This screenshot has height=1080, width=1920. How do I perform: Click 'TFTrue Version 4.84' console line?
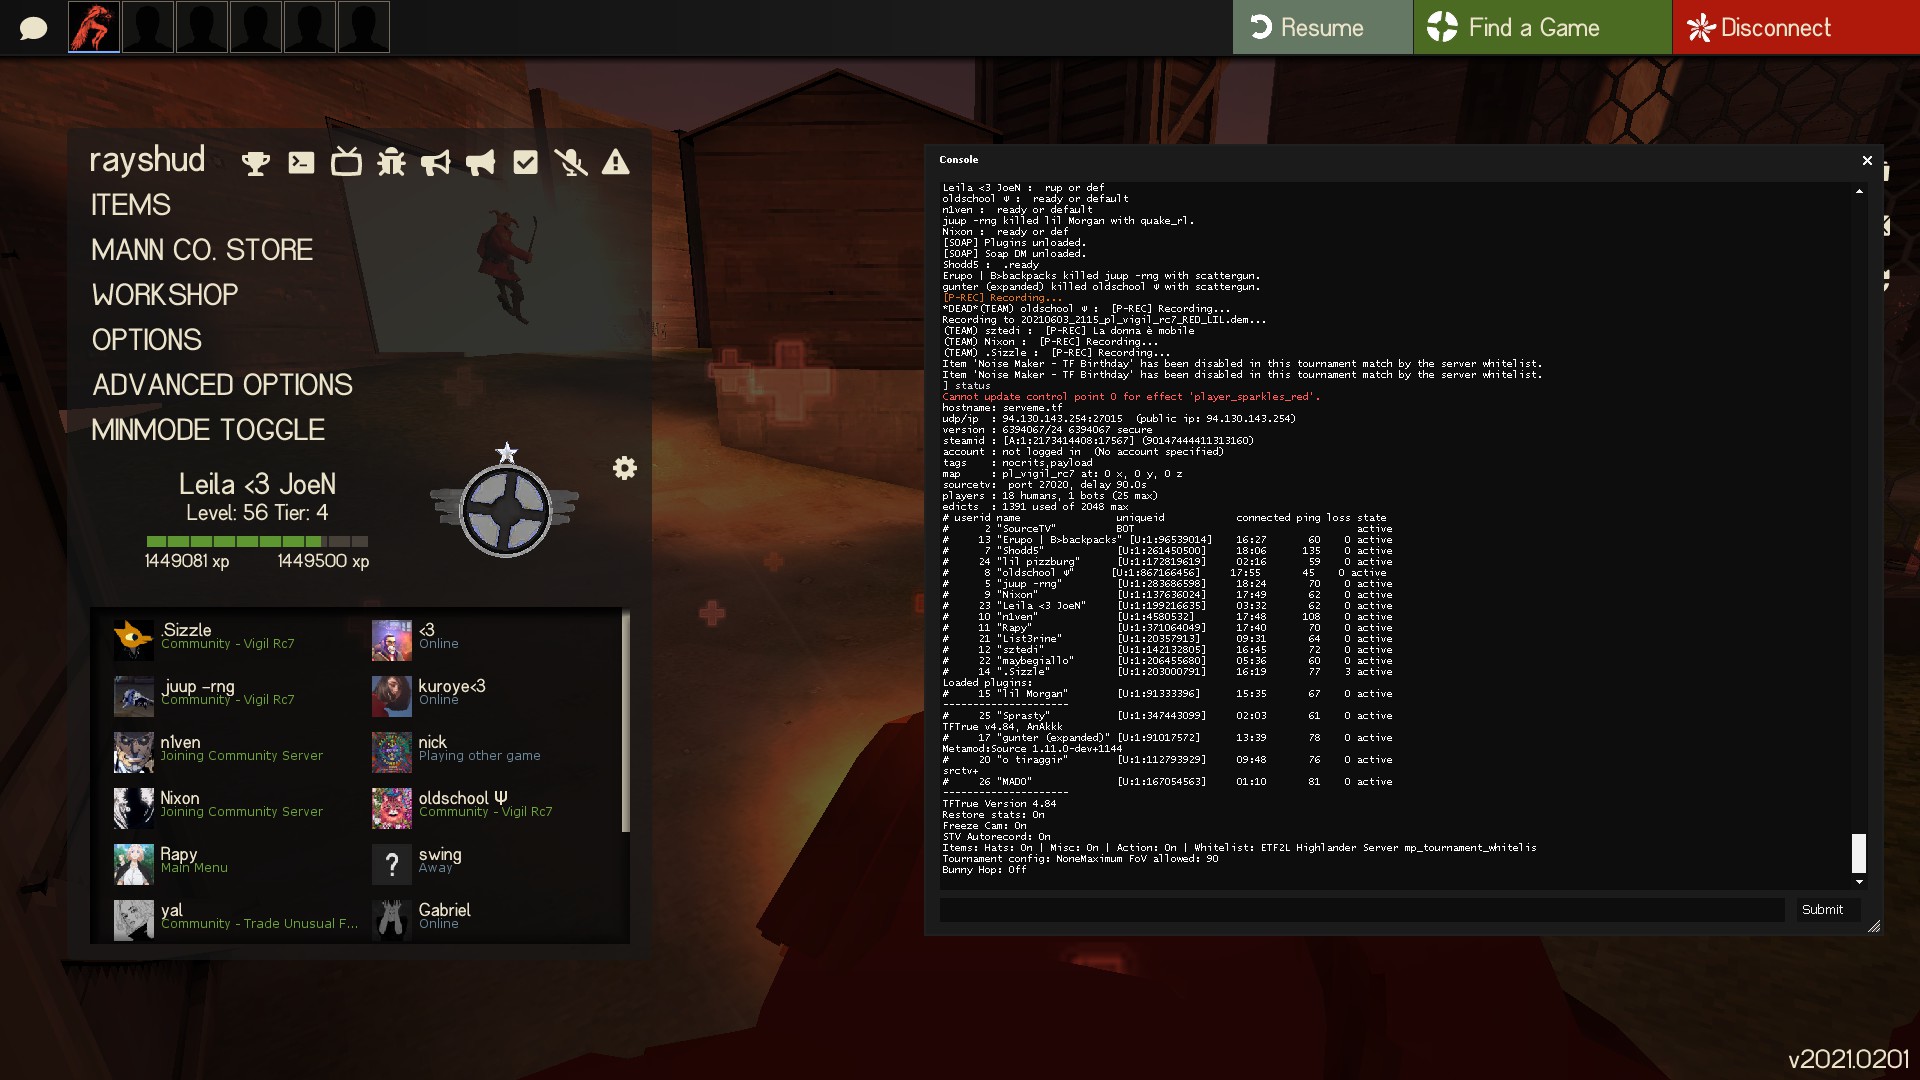(x=999, y=804)
